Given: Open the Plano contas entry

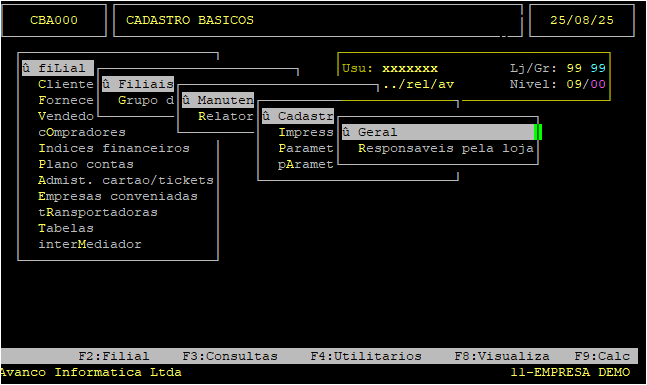Looking at the screenshot, I should click(86, 164).
